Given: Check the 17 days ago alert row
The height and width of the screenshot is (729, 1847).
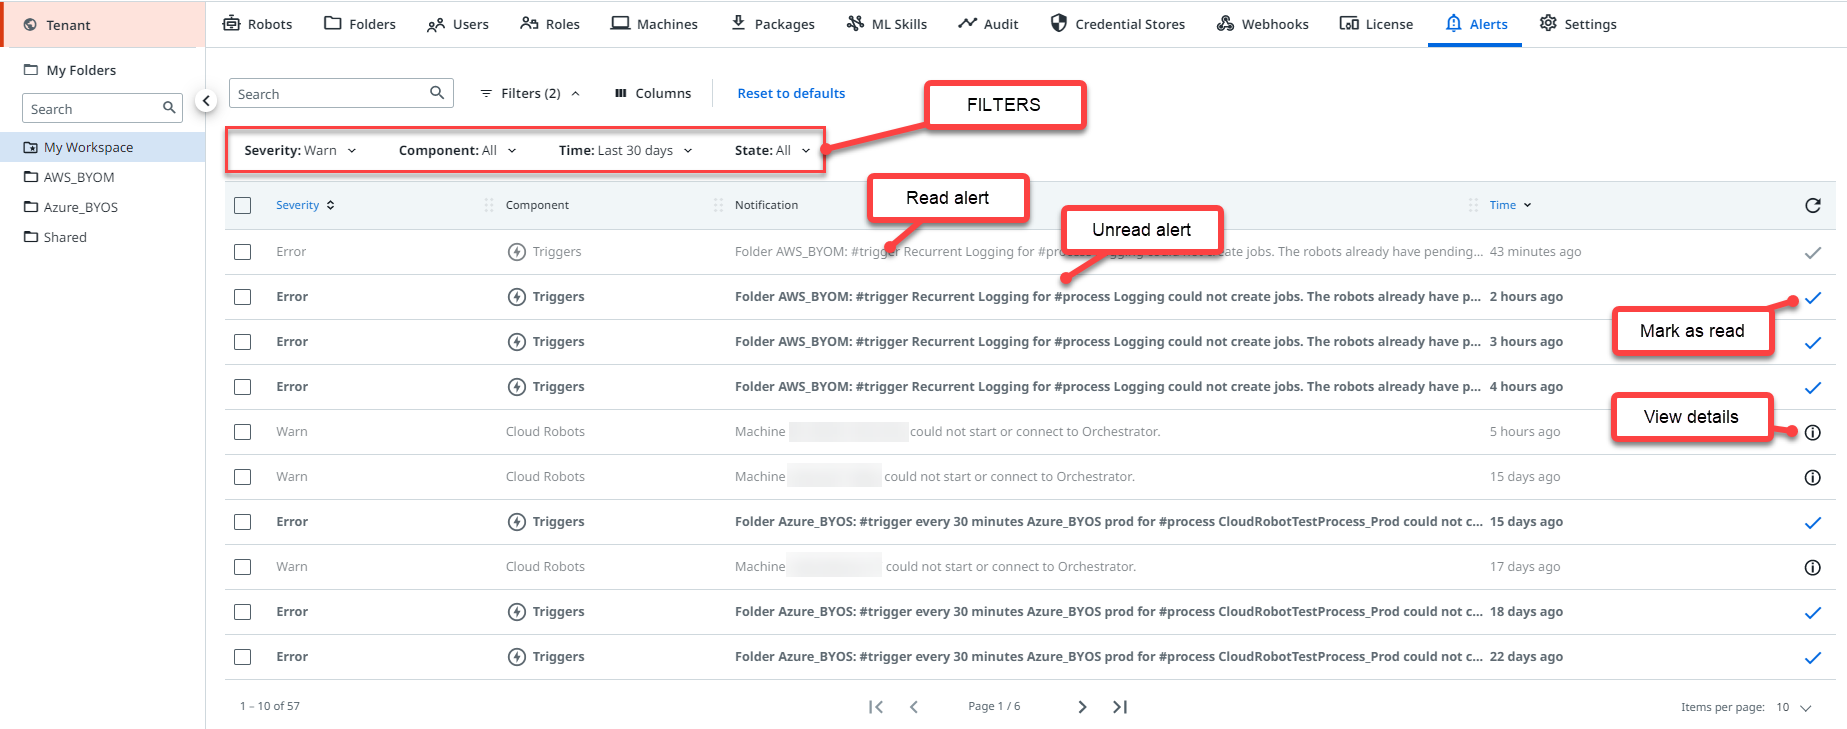Looking at the screenshot, I should point(242,567).
